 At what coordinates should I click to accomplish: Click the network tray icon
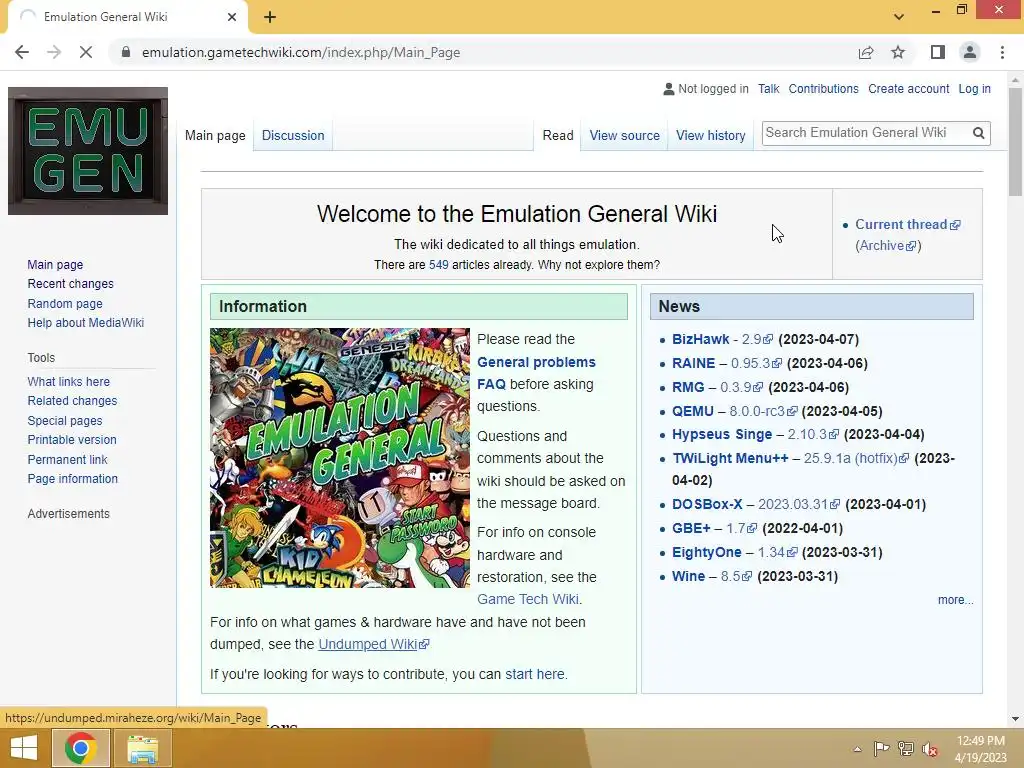pos(906,748)
